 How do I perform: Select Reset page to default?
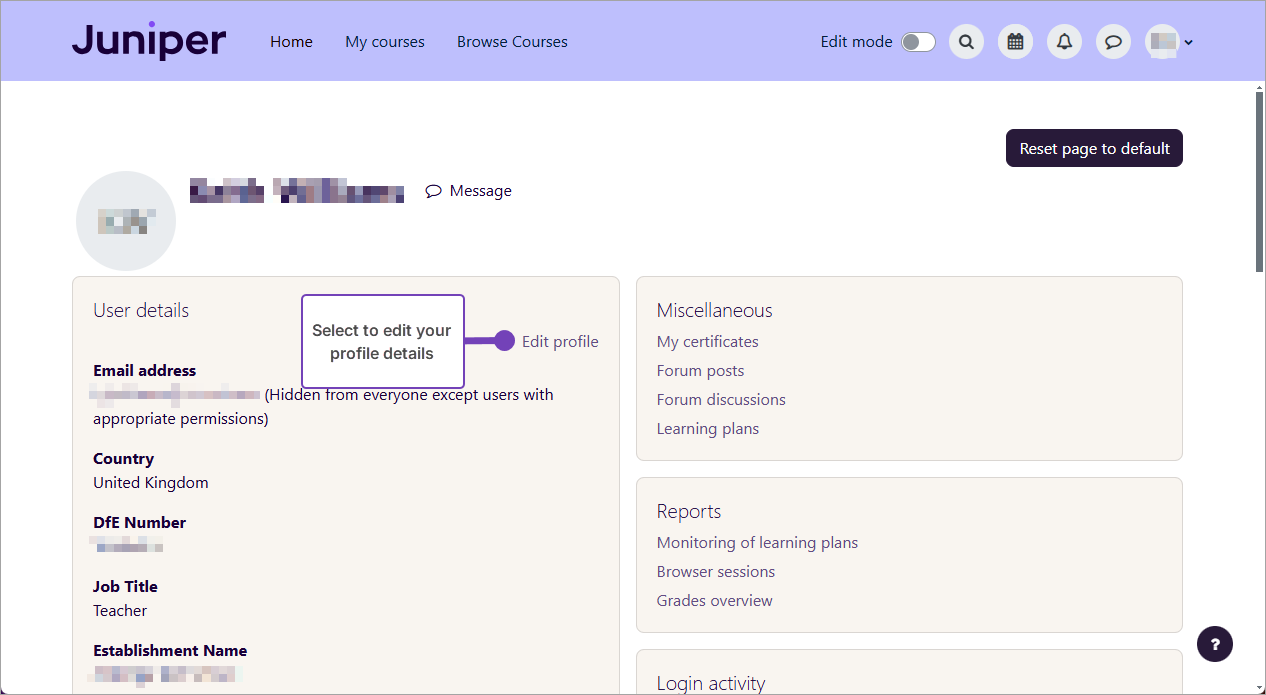click(1094, 147)
